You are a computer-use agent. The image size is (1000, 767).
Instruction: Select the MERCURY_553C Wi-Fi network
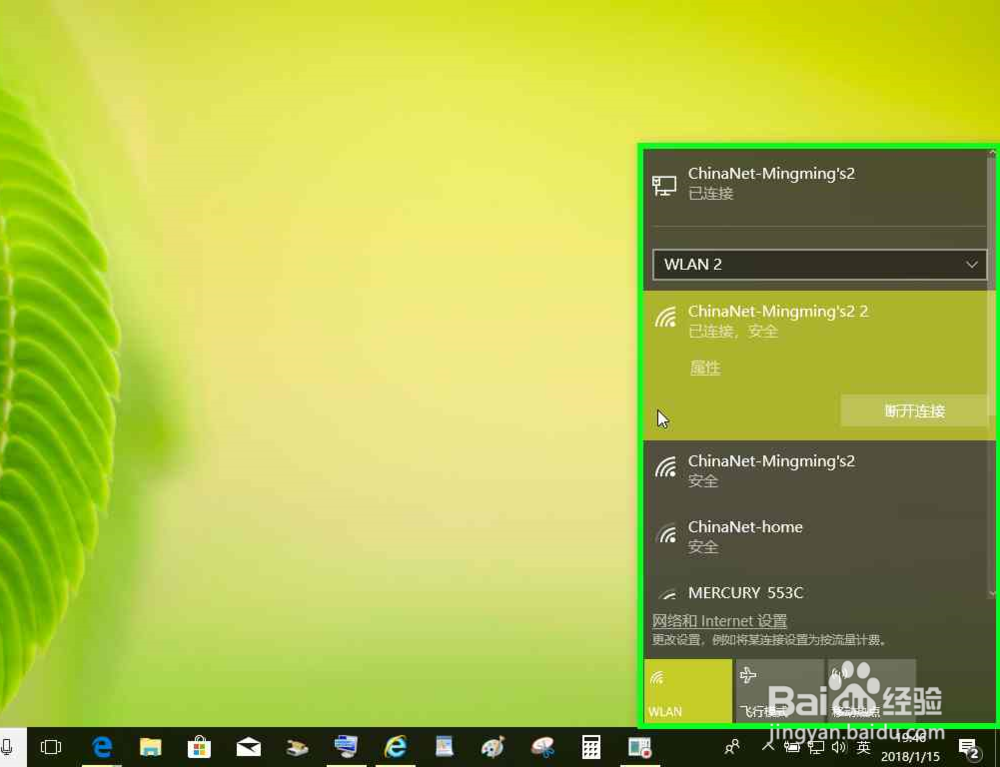click(x=816, y=590)
